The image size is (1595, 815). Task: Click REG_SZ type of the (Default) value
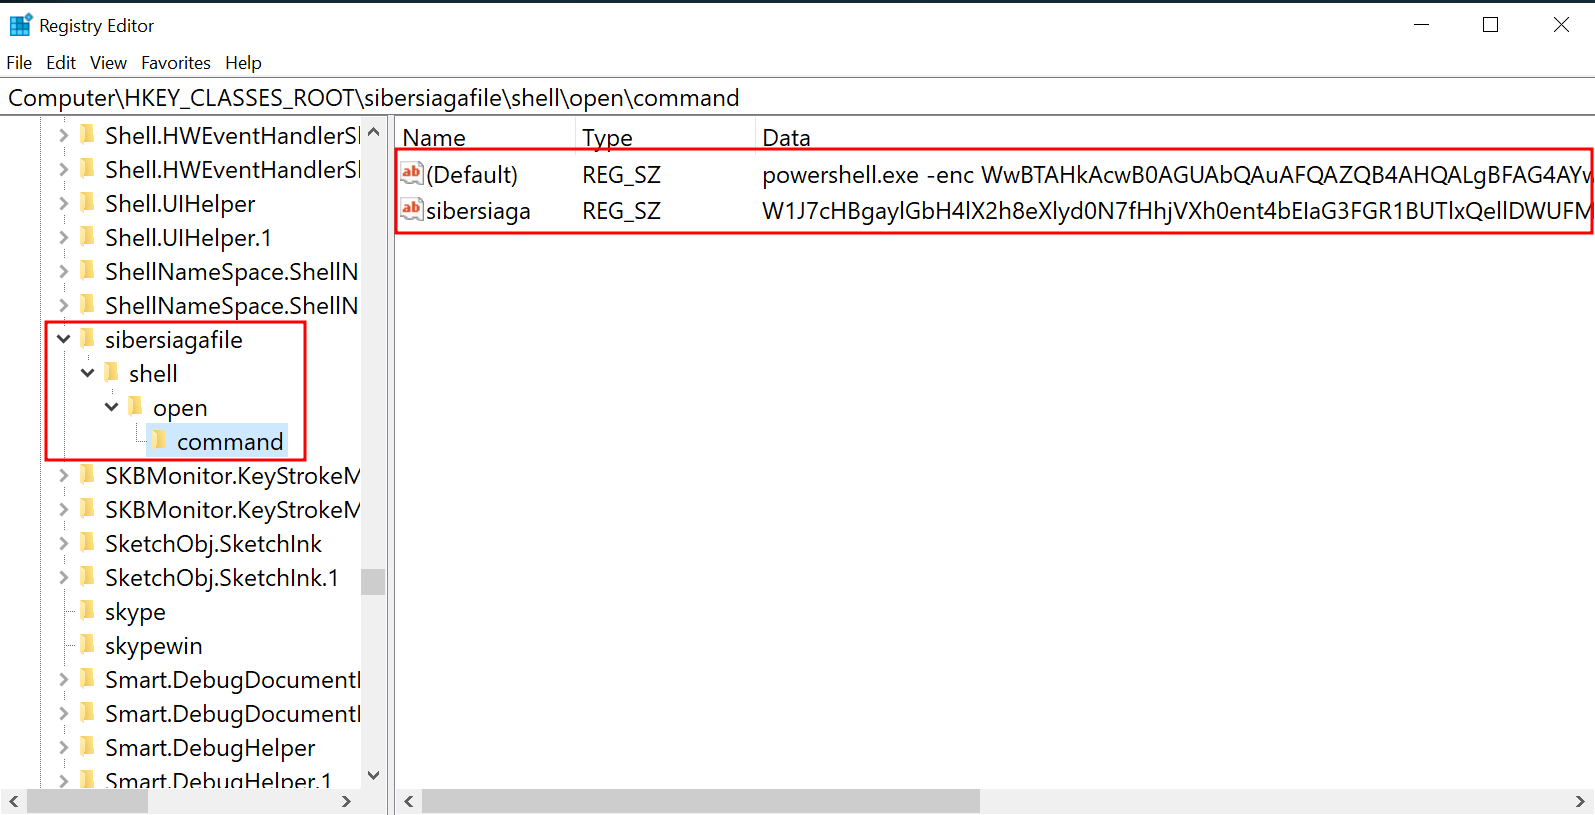[621, 174]
